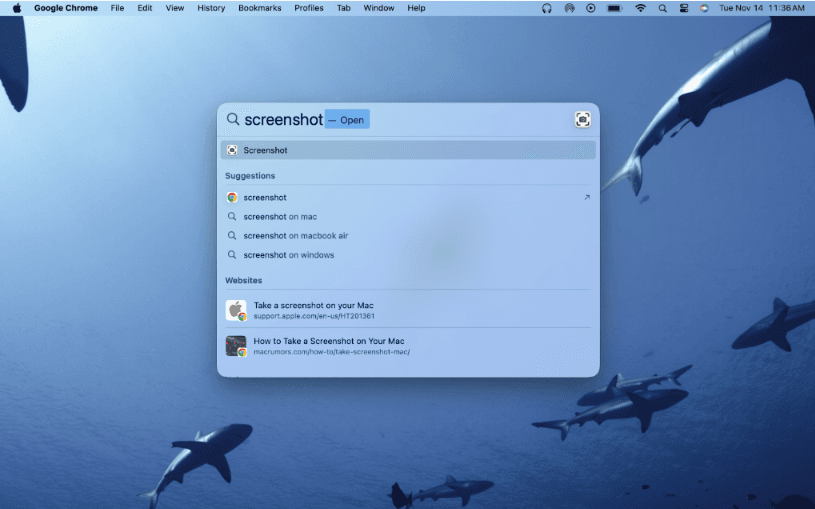Screen dimensions: 815x509
Task: Click the Spotlight search text field
Action: click(x=283, y=120)
